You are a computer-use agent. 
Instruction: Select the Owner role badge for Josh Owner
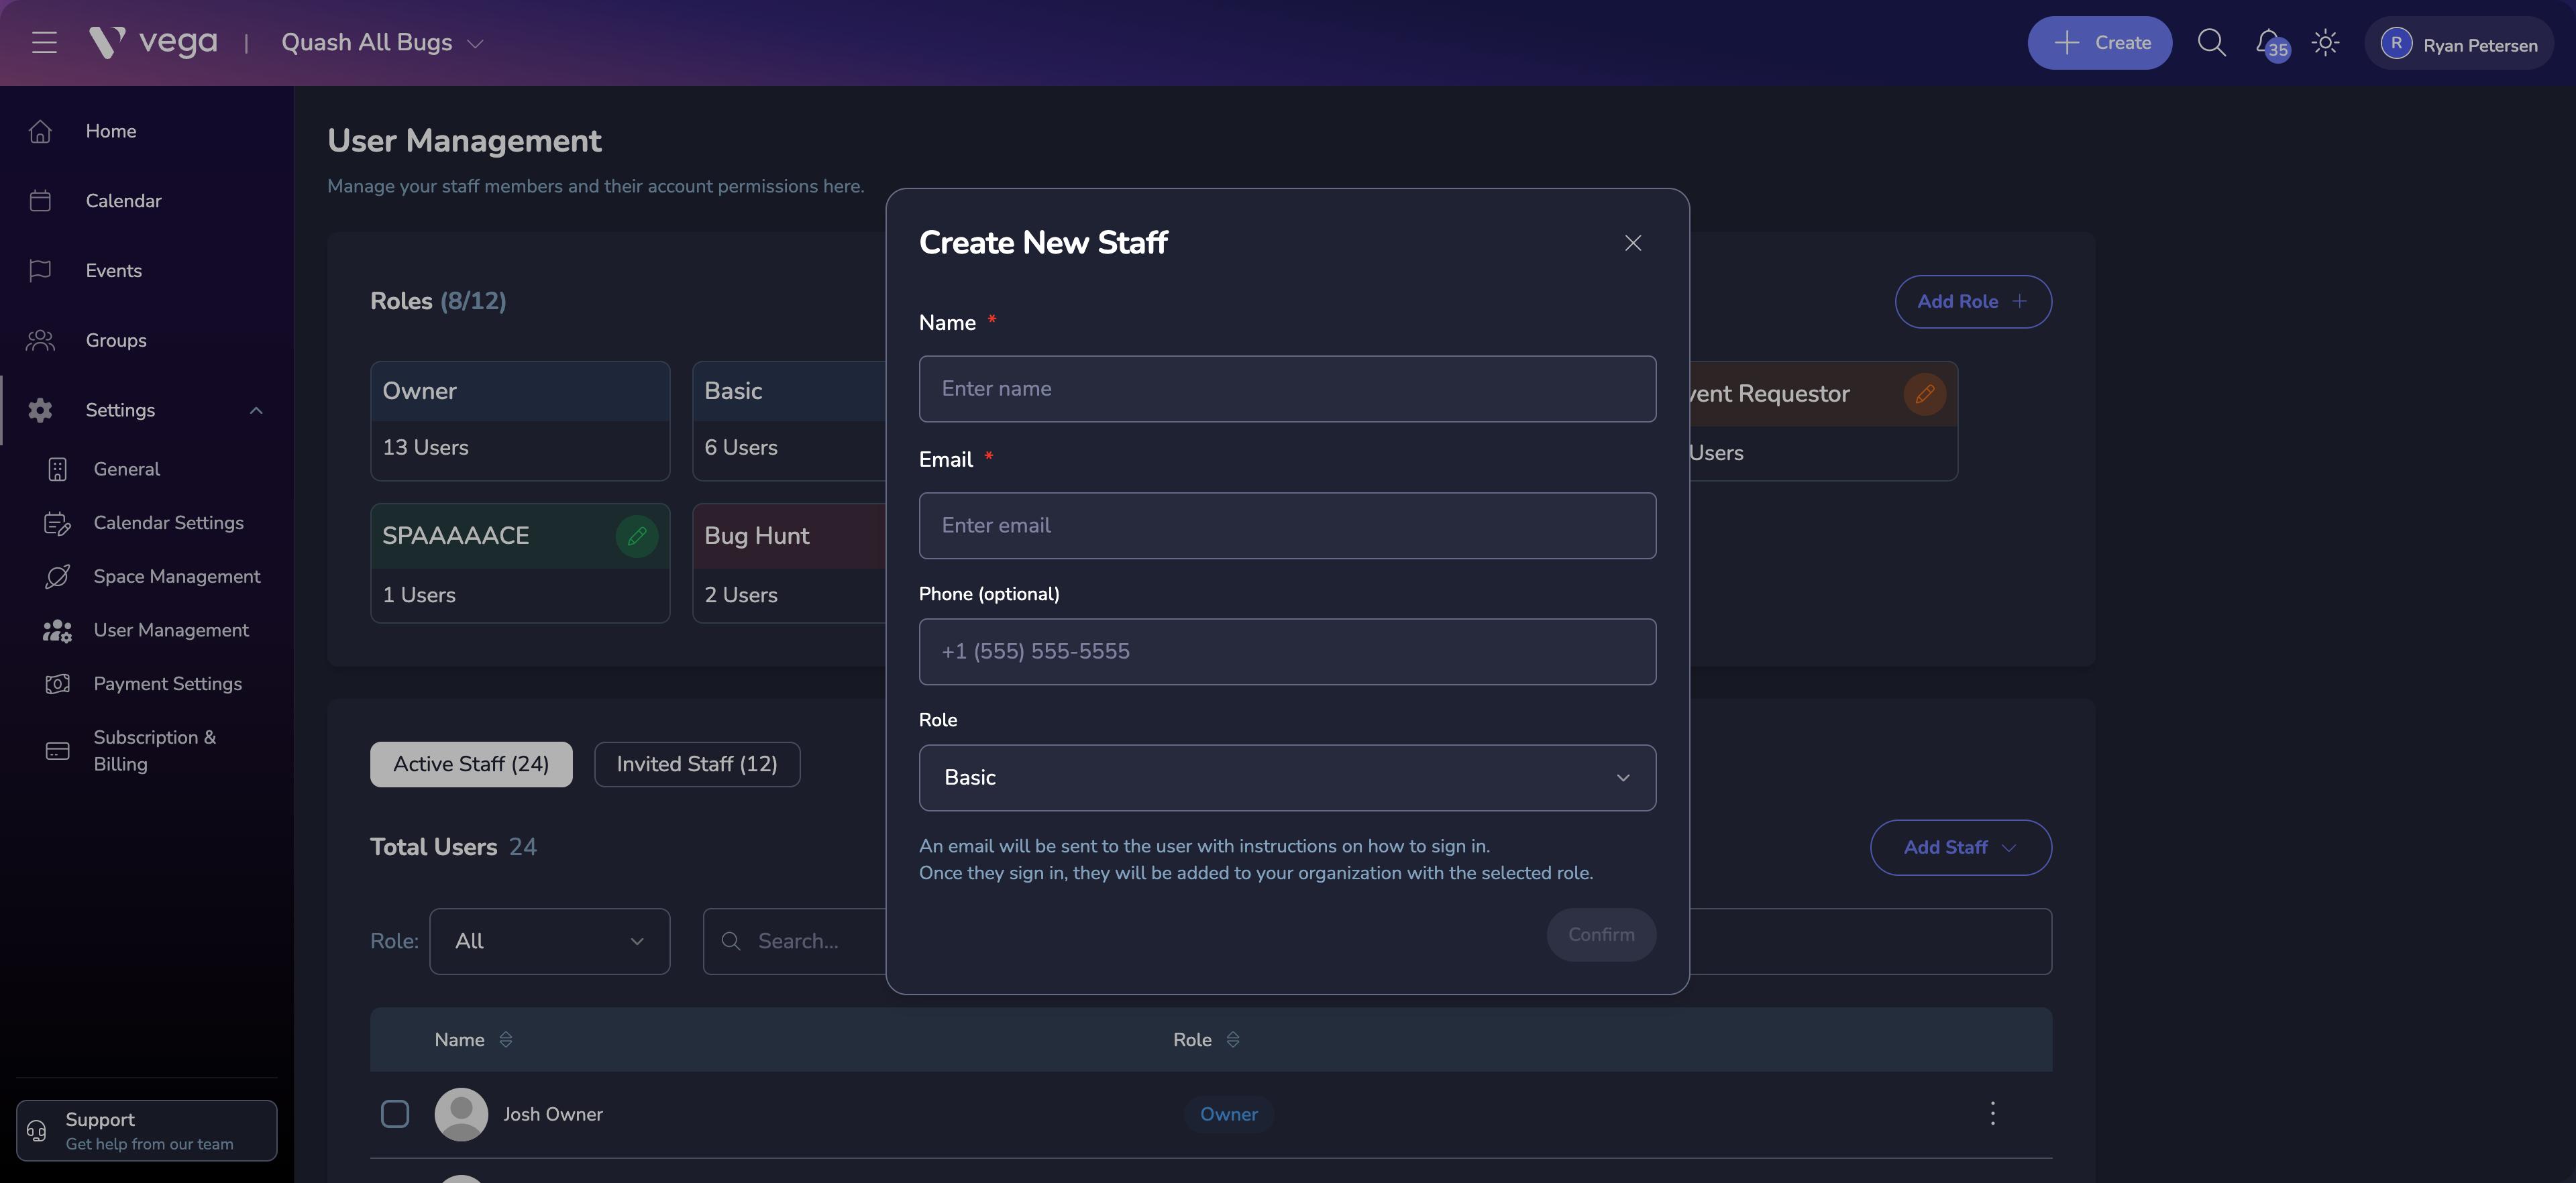[x=1229, y=1113]
